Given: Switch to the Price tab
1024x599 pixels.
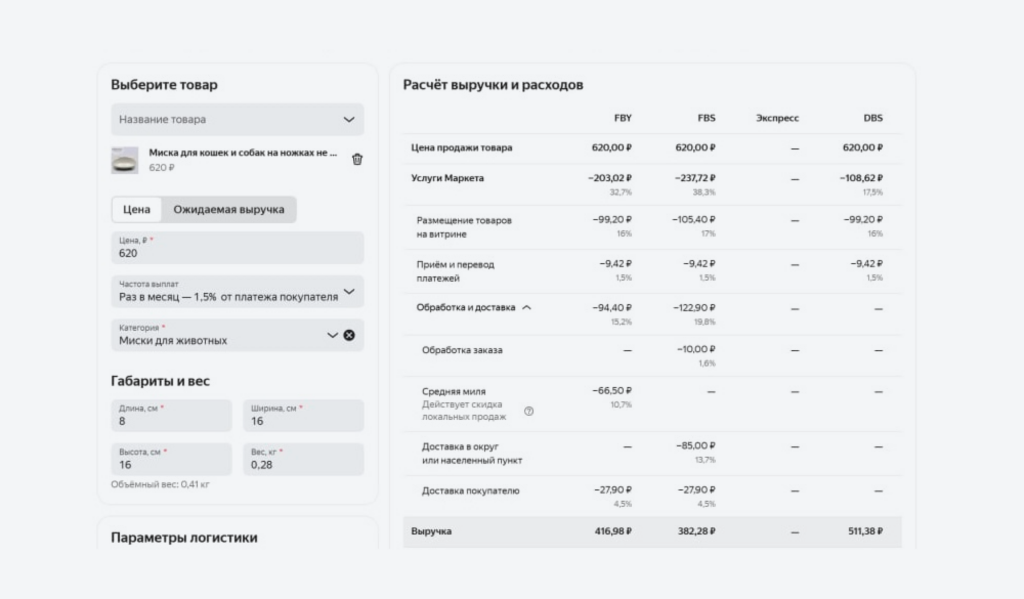Looking at the screenshot, I should pos(137,209).
